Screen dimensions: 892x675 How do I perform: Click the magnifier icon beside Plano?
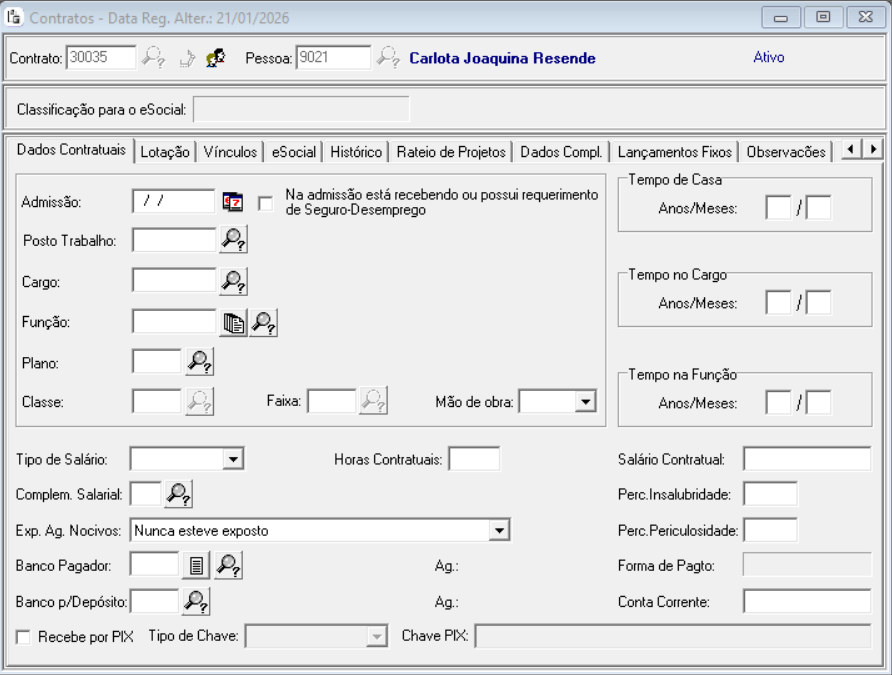point(200,362)
